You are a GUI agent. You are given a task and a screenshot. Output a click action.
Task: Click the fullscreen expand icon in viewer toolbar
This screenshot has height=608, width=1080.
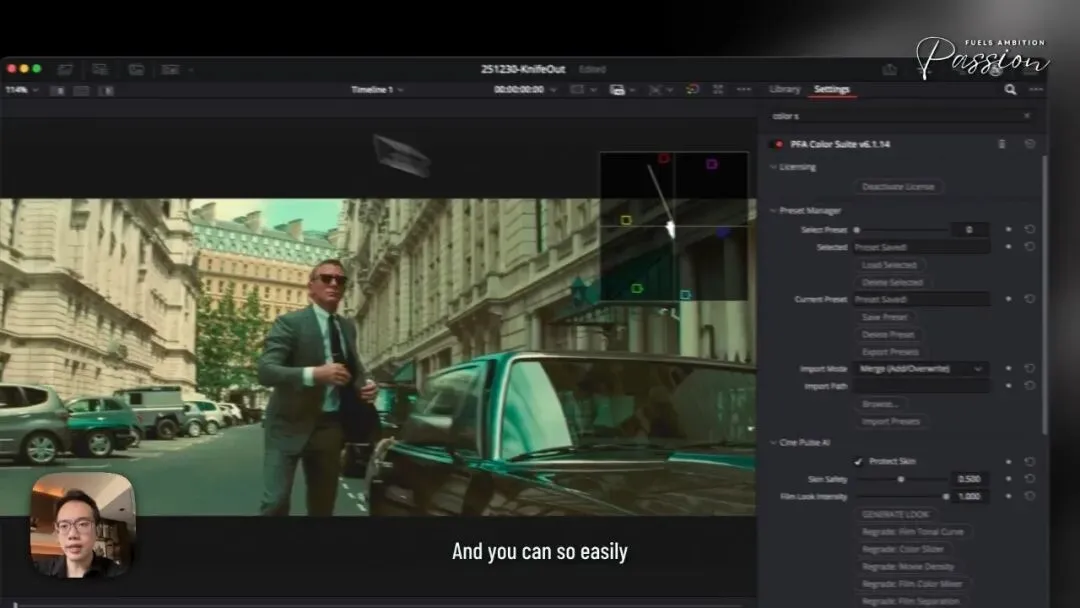718,90
